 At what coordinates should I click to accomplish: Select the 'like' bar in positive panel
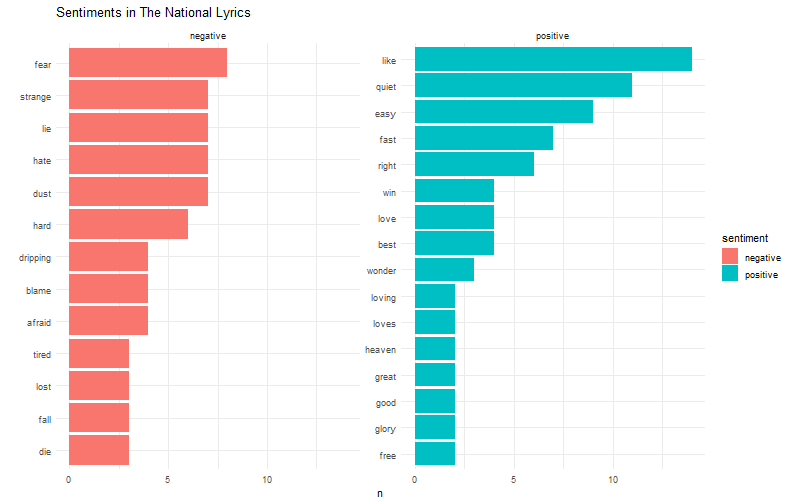tap(554, 59)
